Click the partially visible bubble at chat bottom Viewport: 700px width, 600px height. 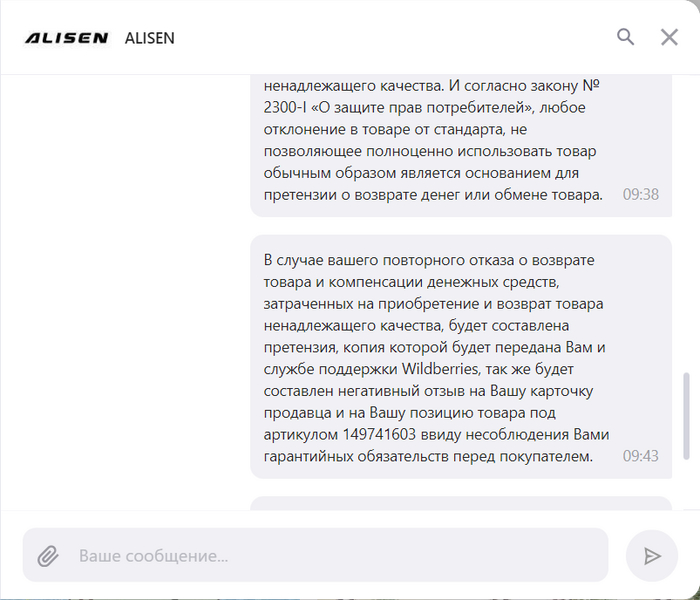point(461,503)
